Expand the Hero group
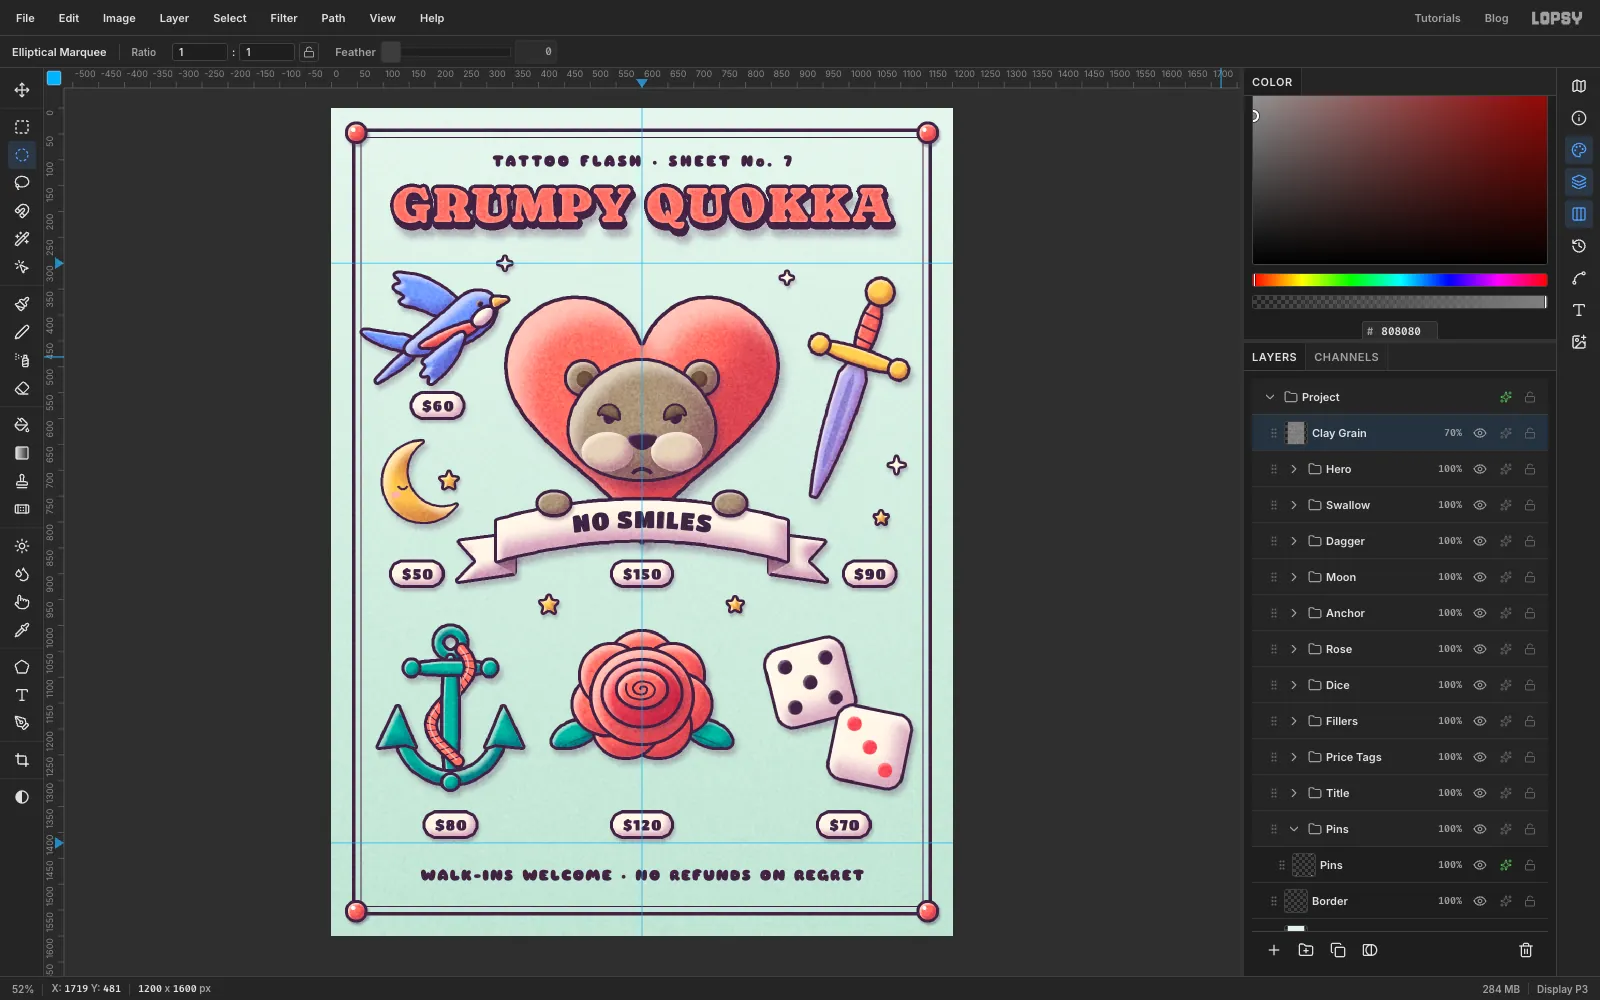This screenshot has height=1000, width=1600. point(1294,469)
